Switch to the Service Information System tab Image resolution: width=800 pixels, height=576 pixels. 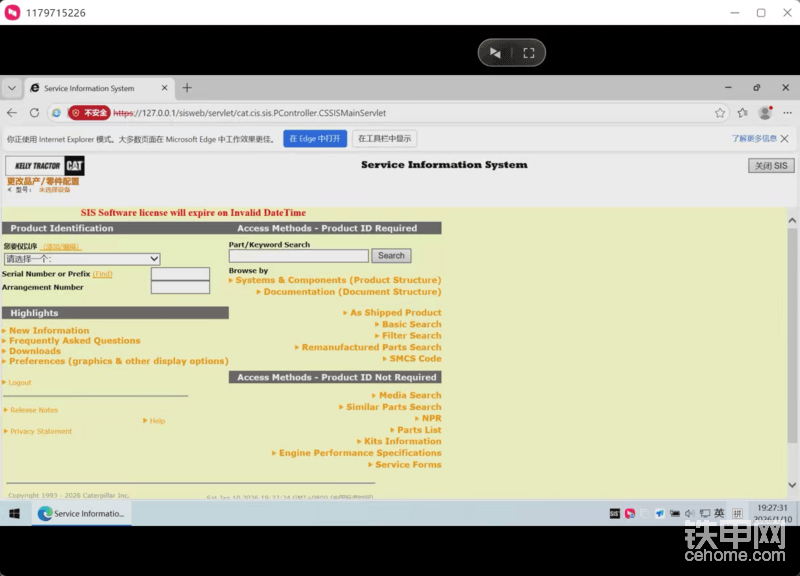[95, 88]
